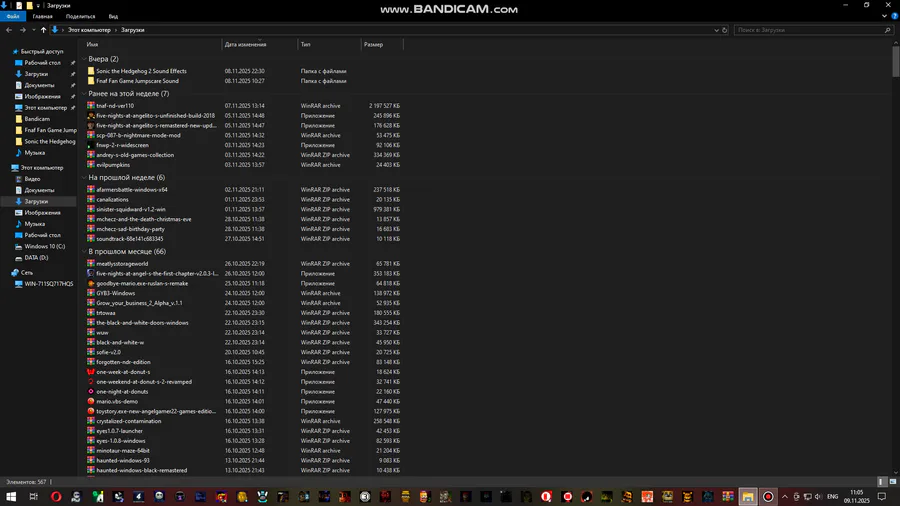Open Task View on the taskbar
Image resolution: width=900 pixels, height=506 pixels.
(33, 496)
